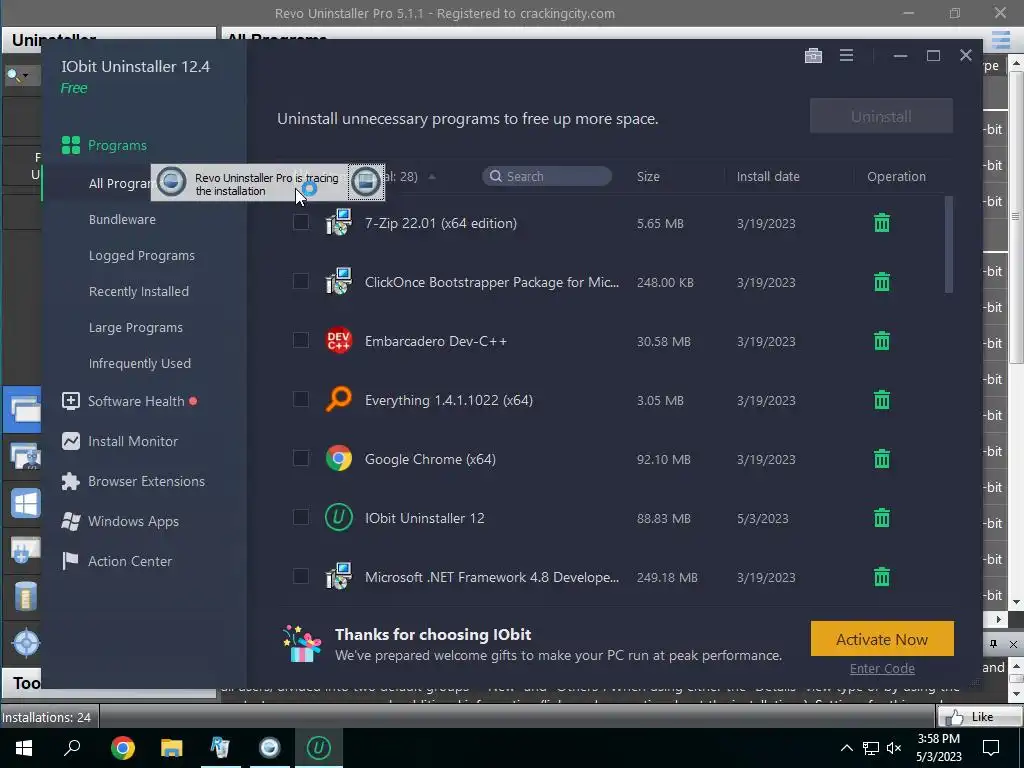Click the Activate Now button
Image resolution: width=1024 pixels, height=768 pixels.
tap(882, 639)
